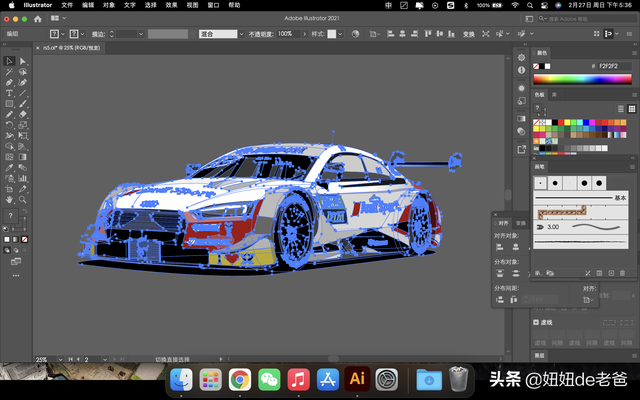This screenshot has width=640, height=400.
Task: Pick a color from the spectrum bar
Action: click(x=583, y=78)
